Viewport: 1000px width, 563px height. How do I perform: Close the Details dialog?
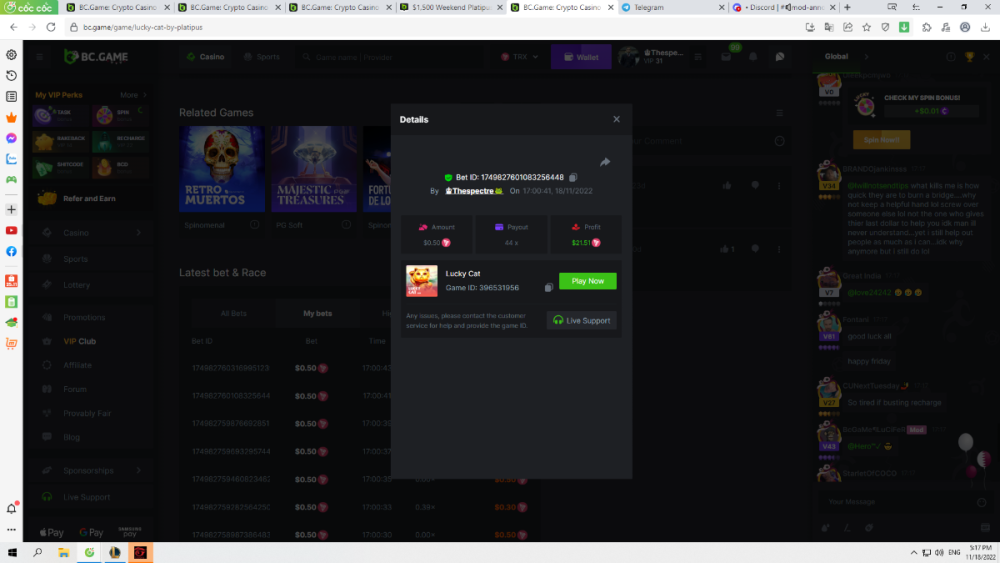point(616,119)
